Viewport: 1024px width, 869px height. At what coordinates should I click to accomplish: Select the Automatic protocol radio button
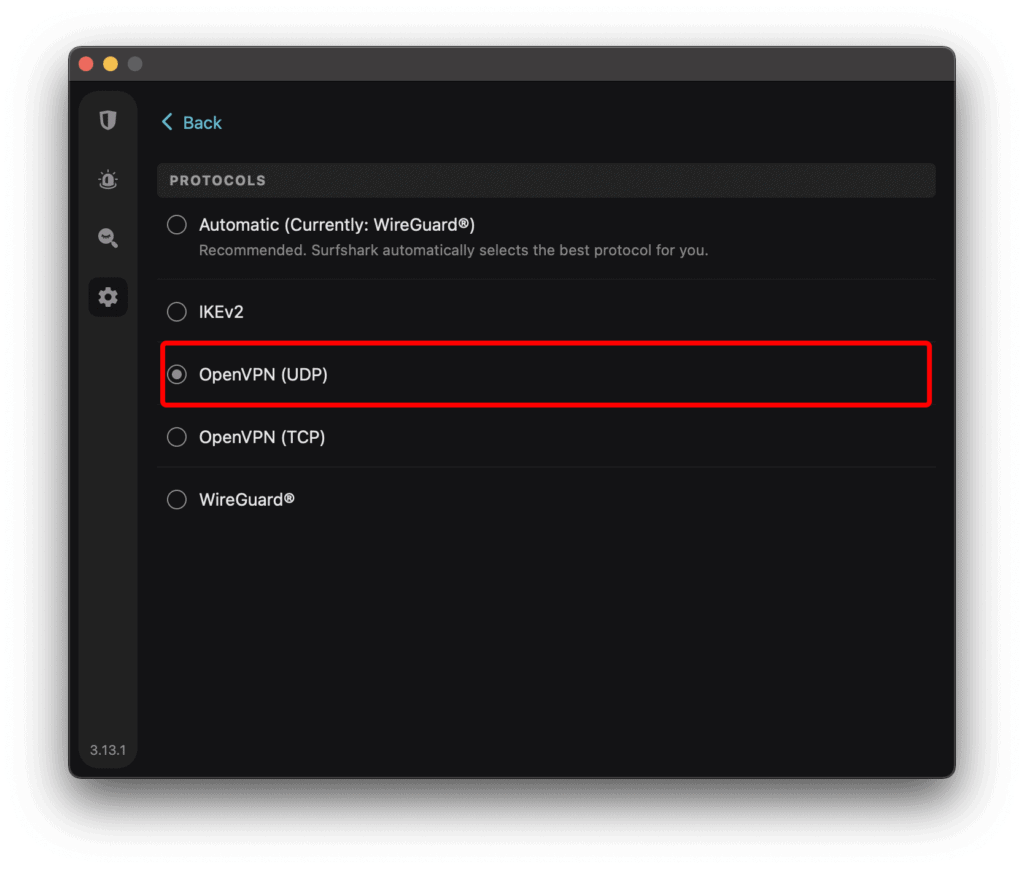pyautogui.click(x=176, y=225)
